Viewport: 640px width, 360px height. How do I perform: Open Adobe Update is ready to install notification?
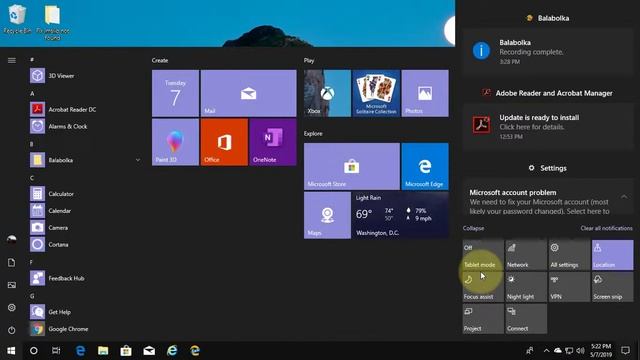point(548,127)
